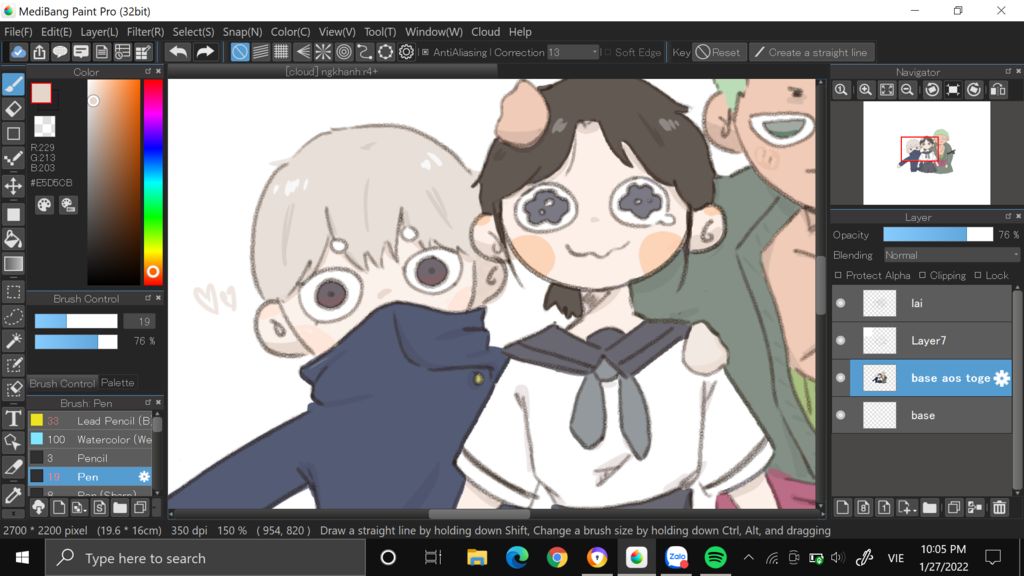Select the Eraser tool
Viewport: 1024px width, 576px height.
pyautogui.click(x=13, y=109)
